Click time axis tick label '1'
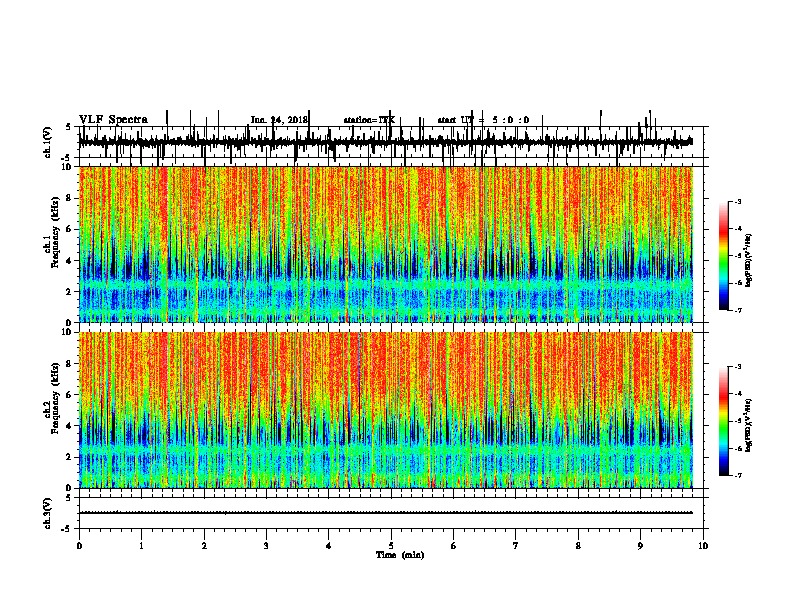This screenshot has width=792, height=612. pos(142,546)
